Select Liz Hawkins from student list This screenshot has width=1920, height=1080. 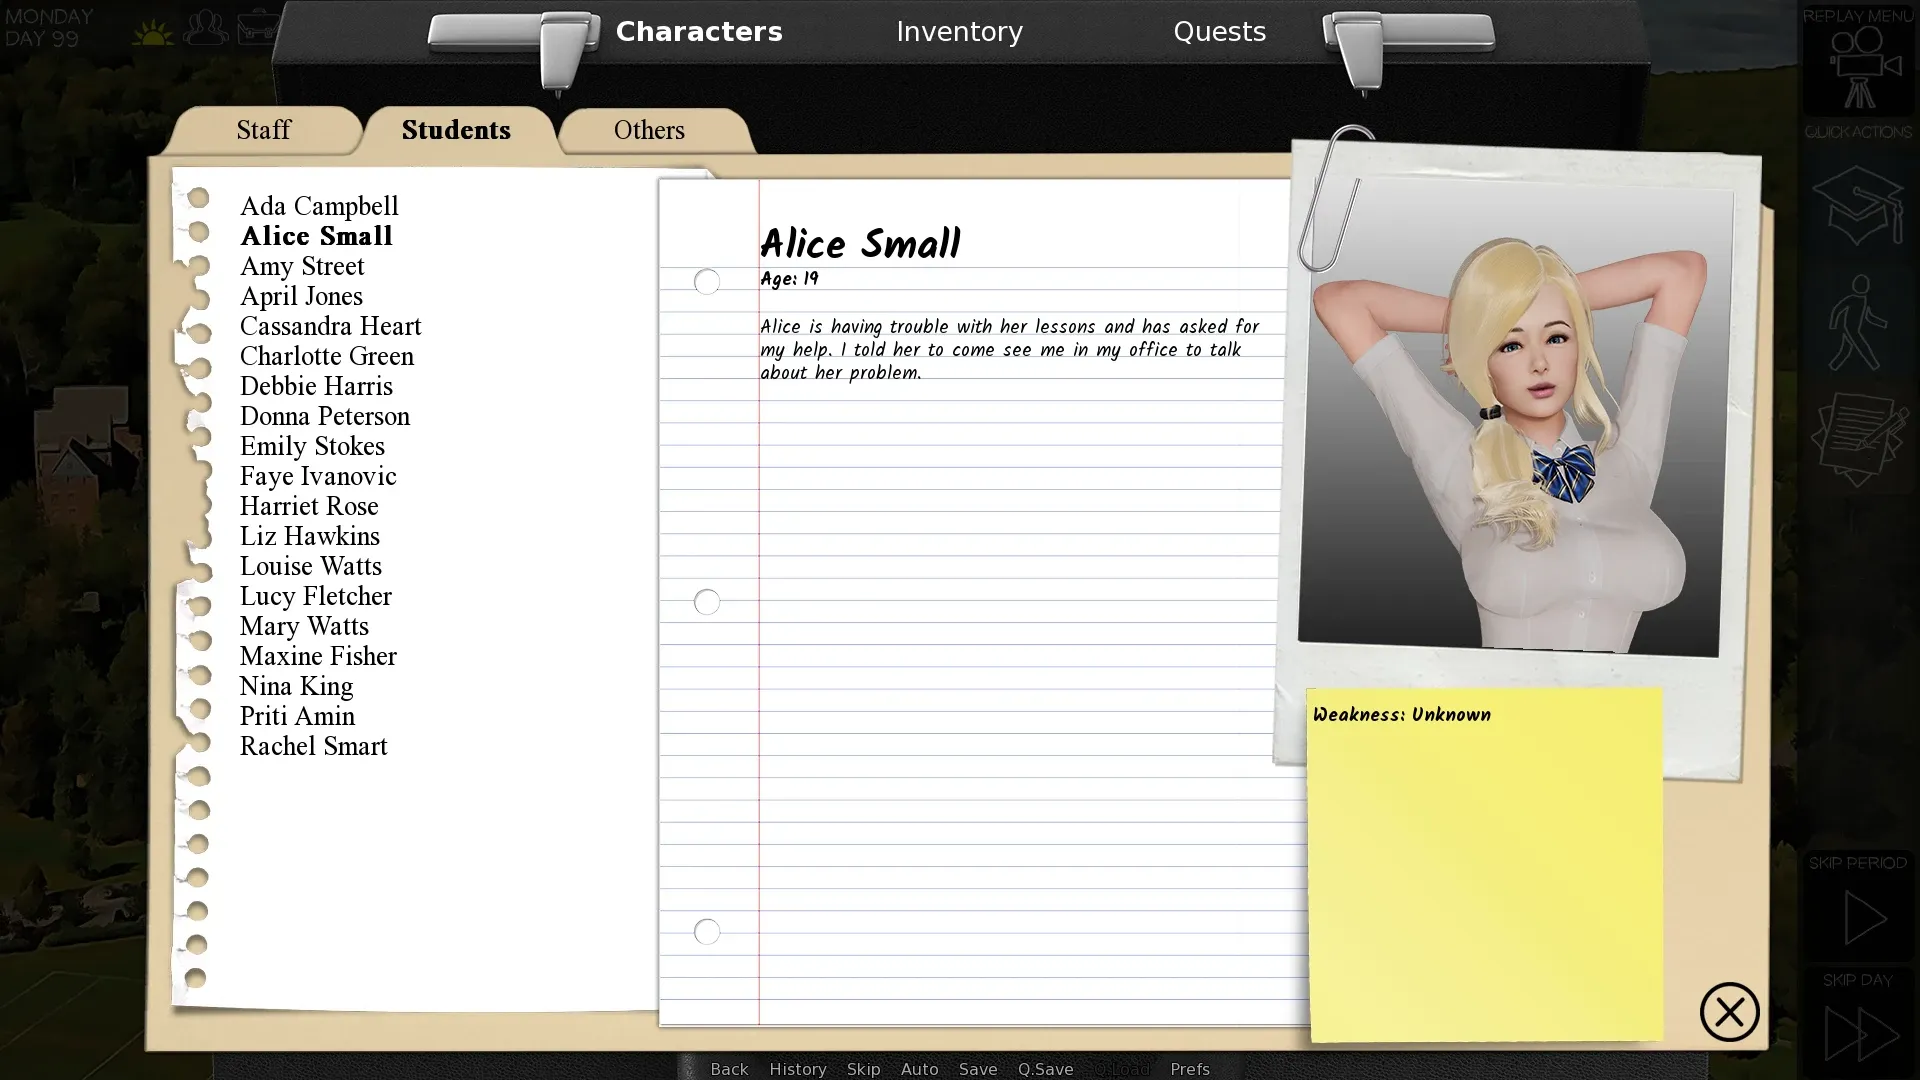point(310,536)
